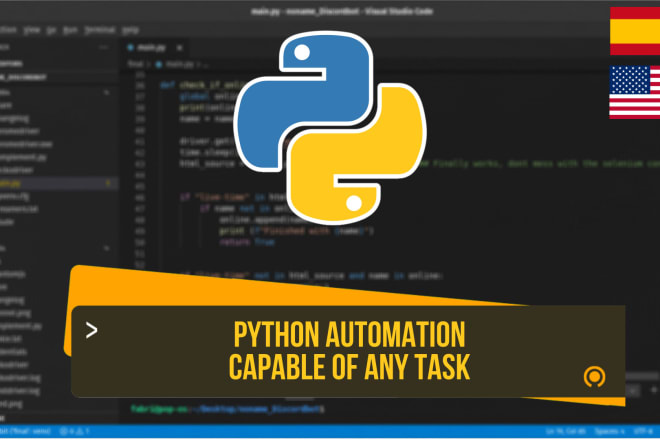Click the 'CAPABLE OF ANY TASK' banner line
The image size is (660, 440).
click(x=349, y=367)
